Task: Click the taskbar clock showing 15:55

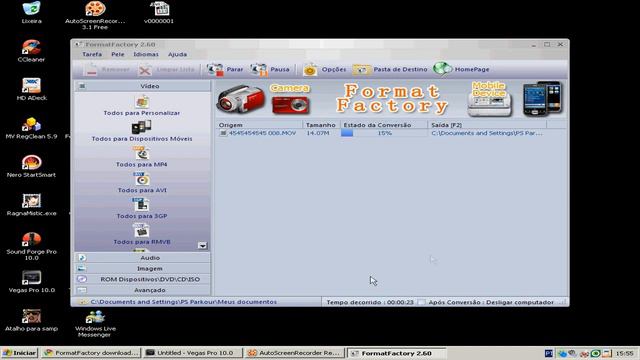Action: [x=624, y=353]
